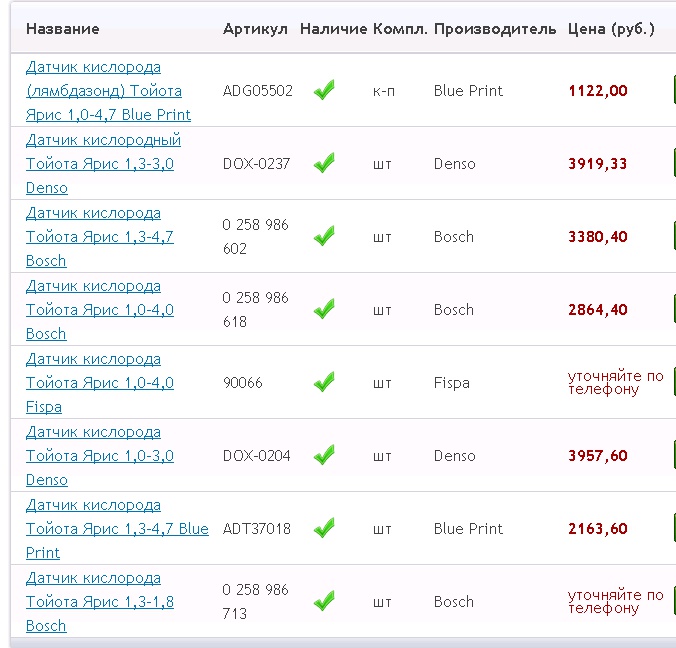Open the Bosch 1,3-4,7 oxygen sensor link
676x648 pixels.
pos(100,237)
